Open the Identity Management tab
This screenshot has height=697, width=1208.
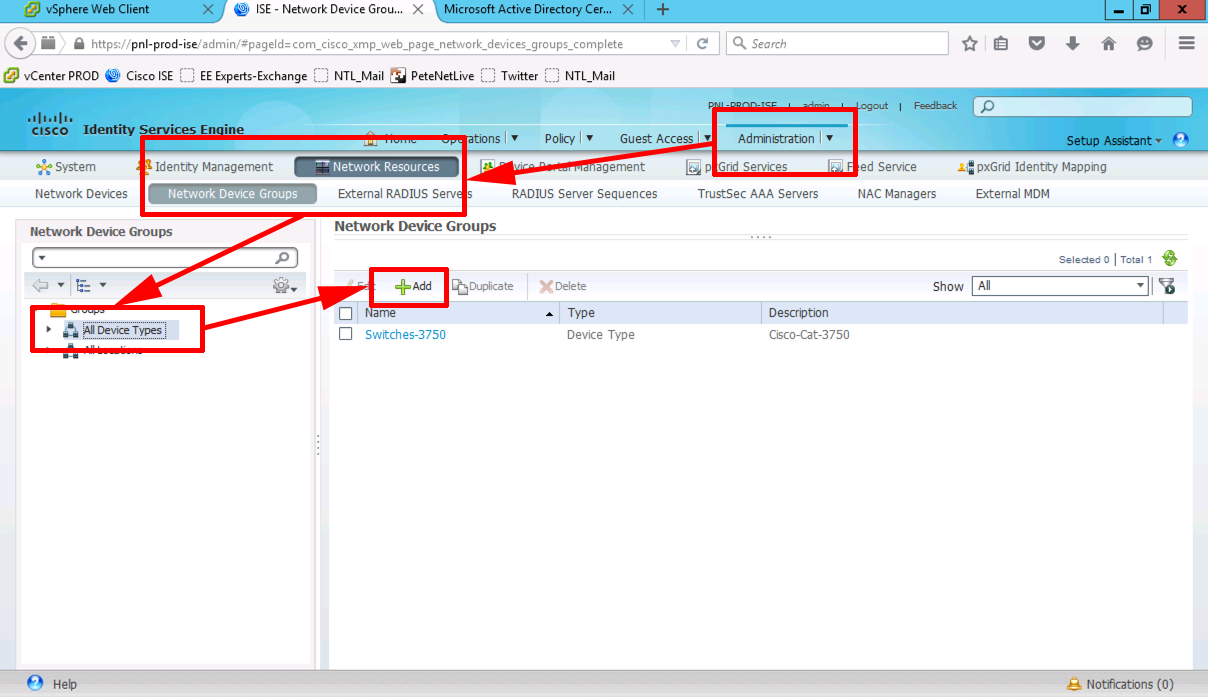point(205,167)
